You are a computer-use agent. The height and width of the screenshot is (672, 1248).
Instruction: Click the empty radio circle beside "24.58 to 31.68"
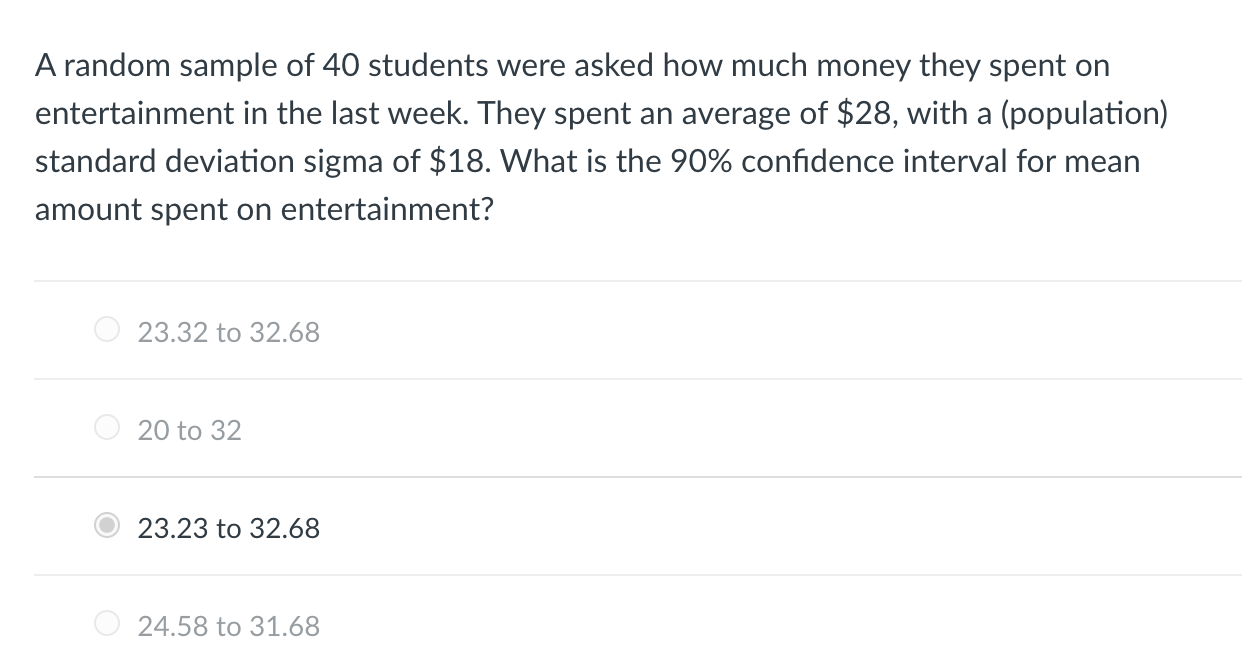106,623
